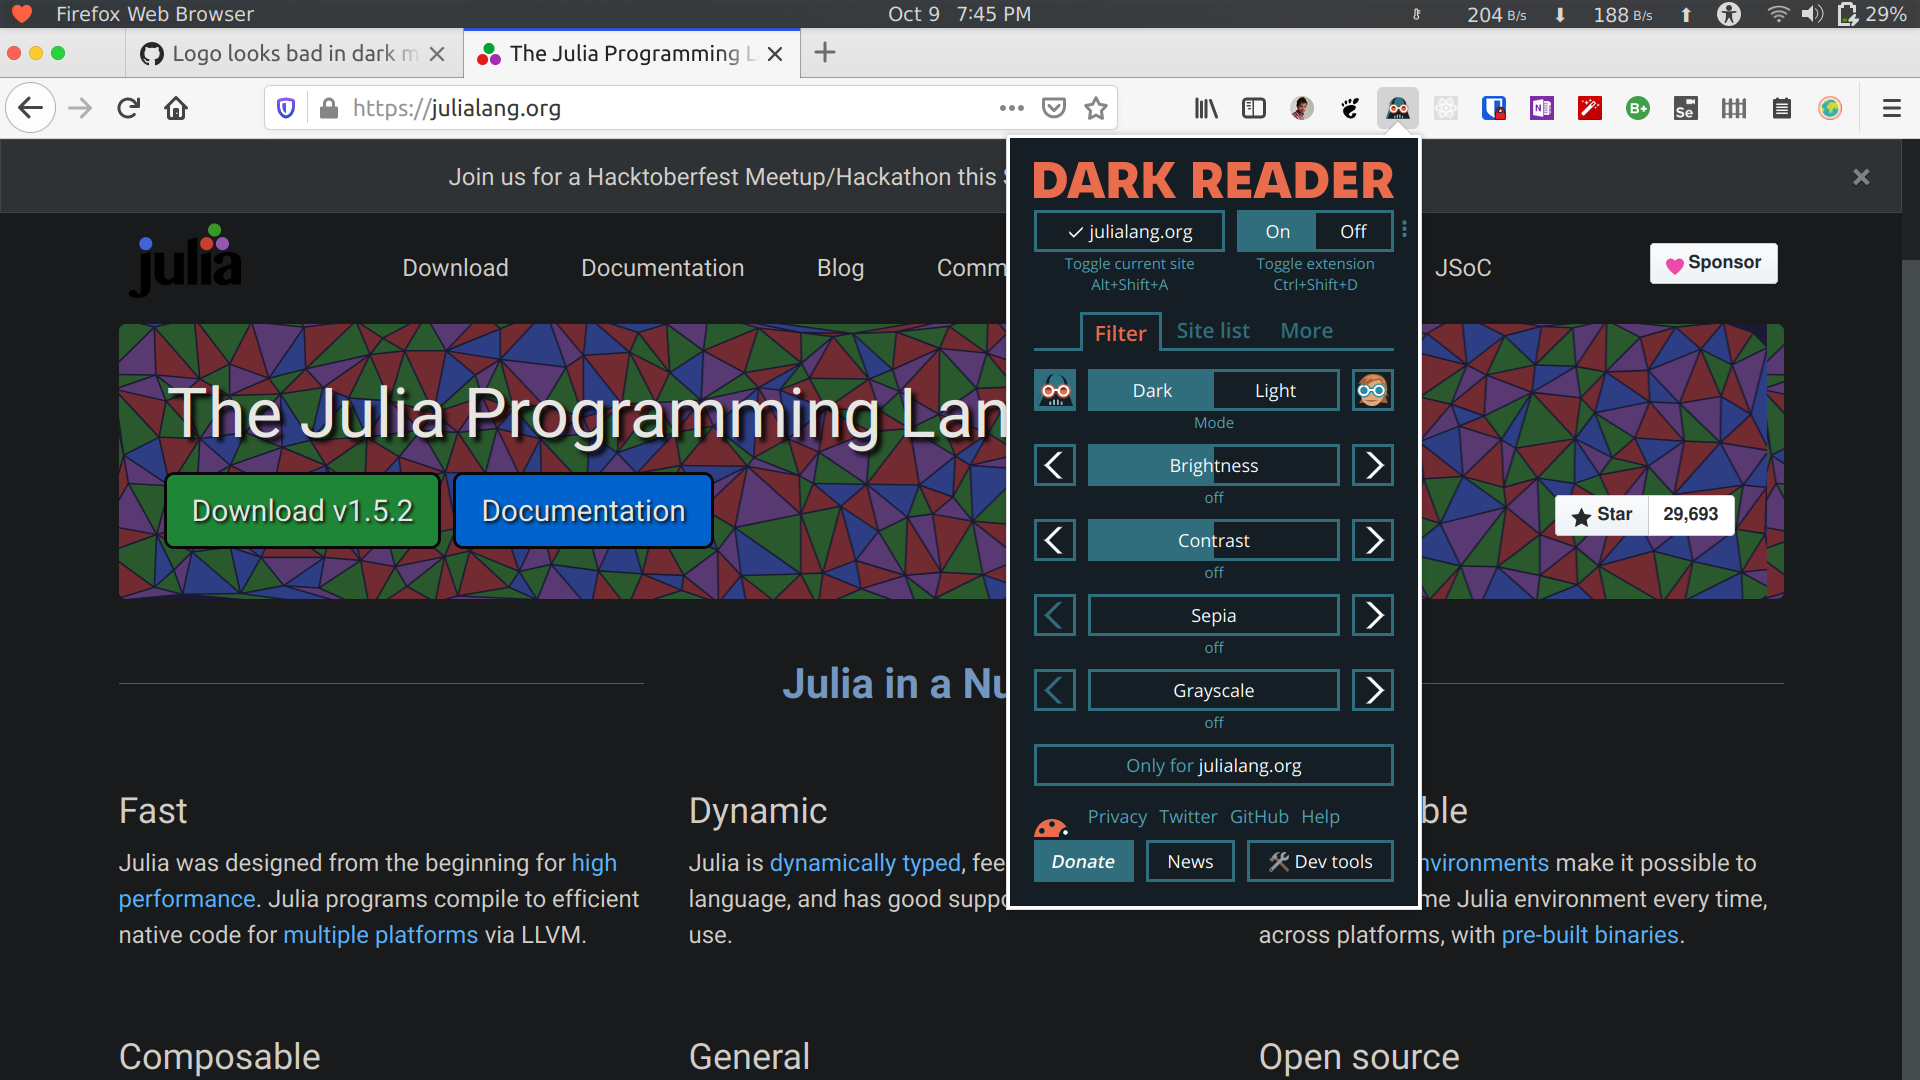Reload the current page
Screen dimensions: 1920x1080
click(128, 108)
